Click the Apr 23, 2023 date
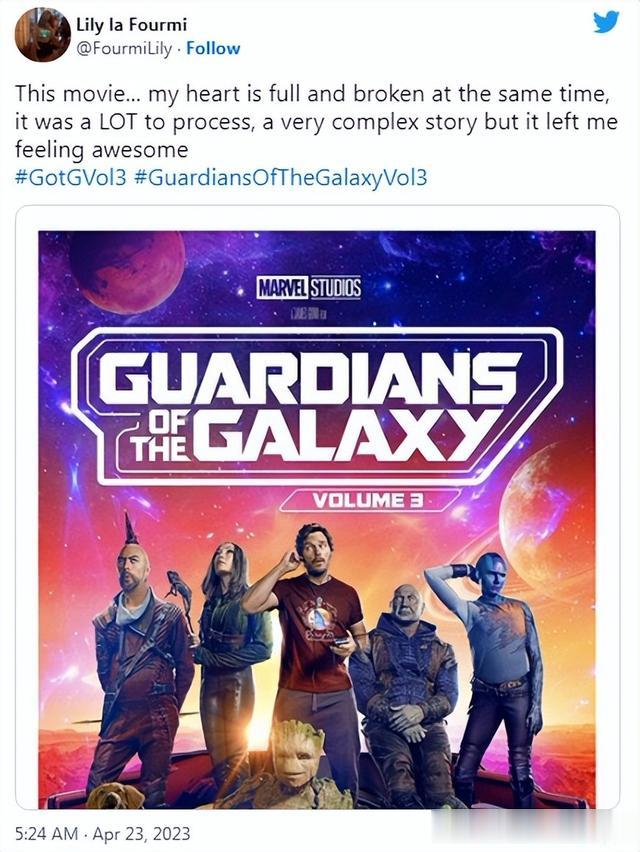This screenshot has height=852, width=640. tap(141, 834)
